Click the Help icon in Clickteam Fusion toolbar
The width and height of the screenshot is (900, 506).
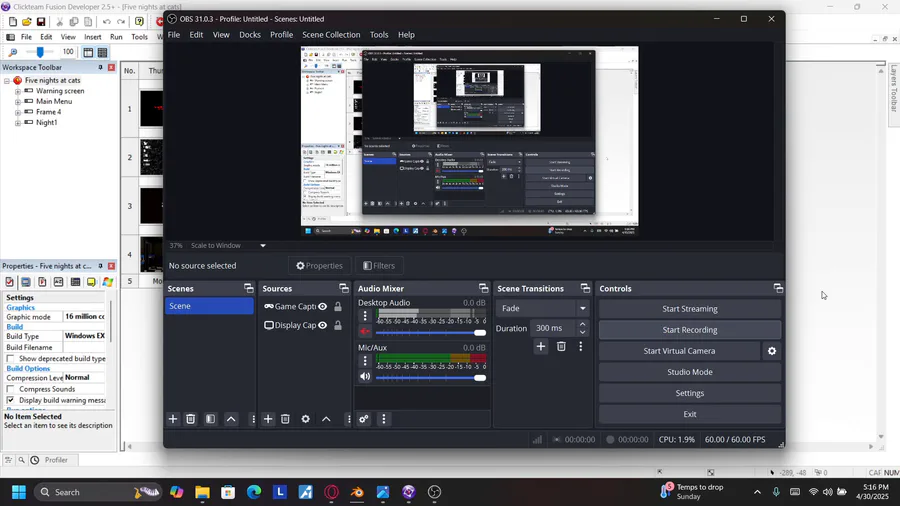139,22
